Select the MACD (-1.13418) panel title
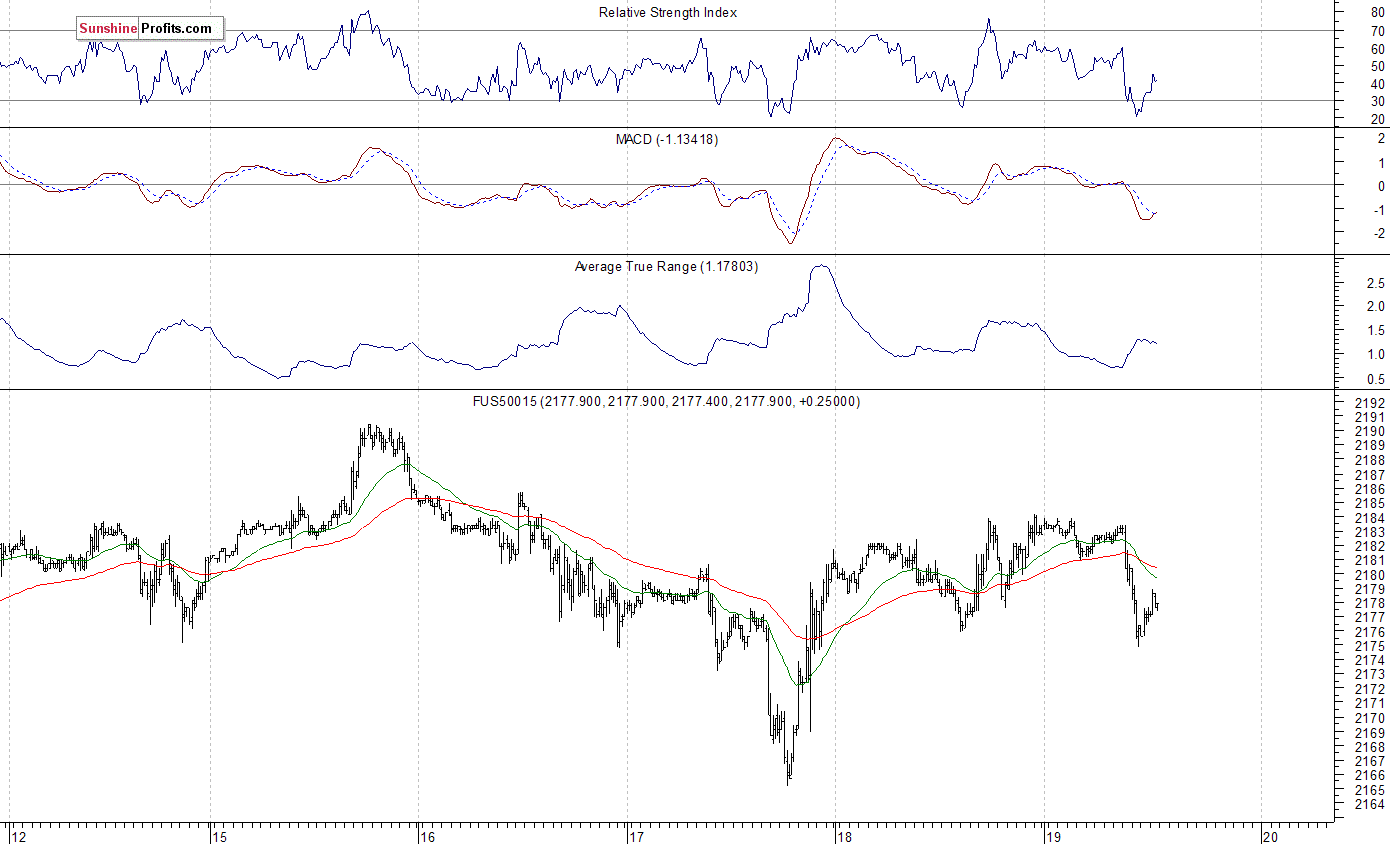The image size is (1390, 844). (666, 139)
